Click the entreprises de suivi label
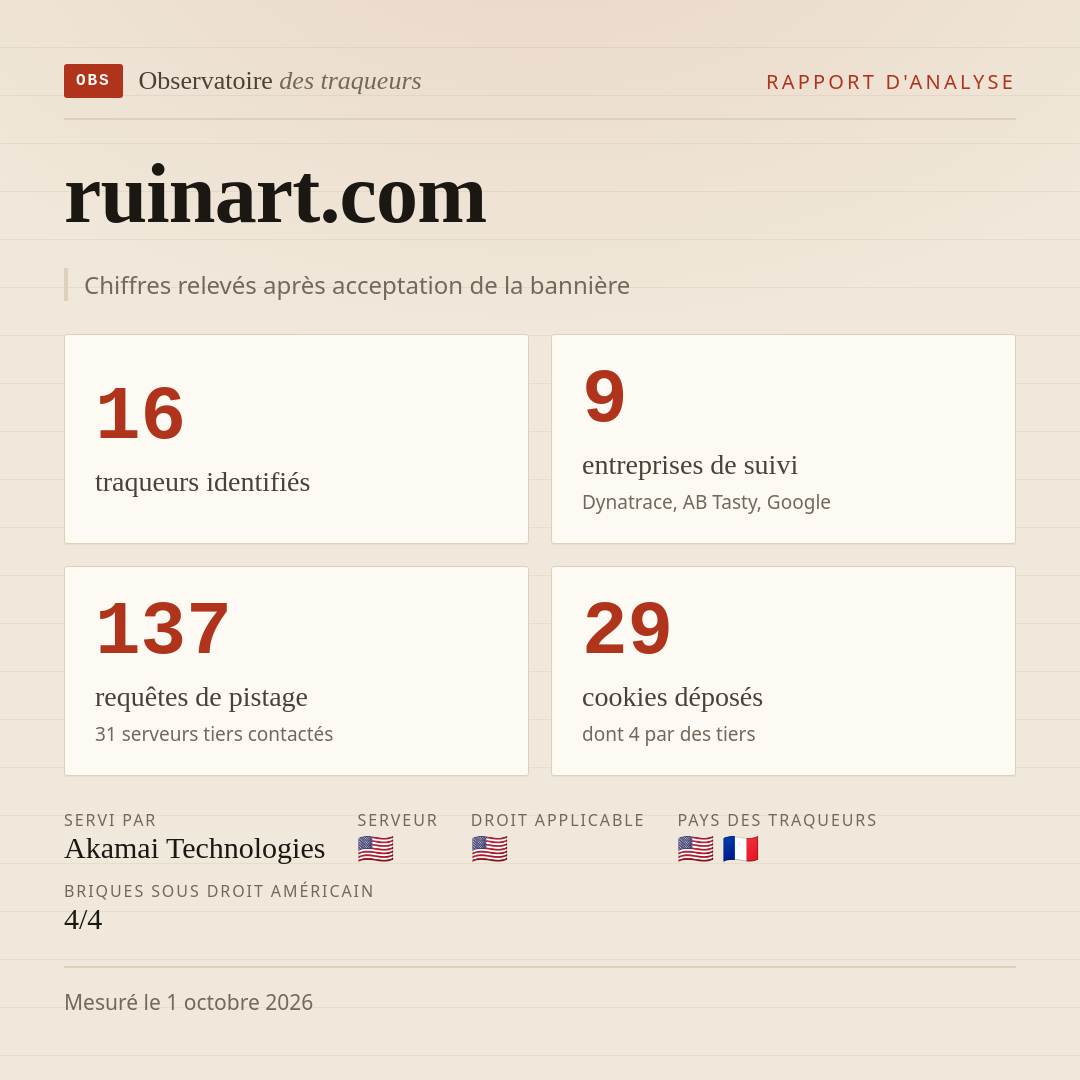The height and width of the screenshot is (1080, 1080). [689, 465]
